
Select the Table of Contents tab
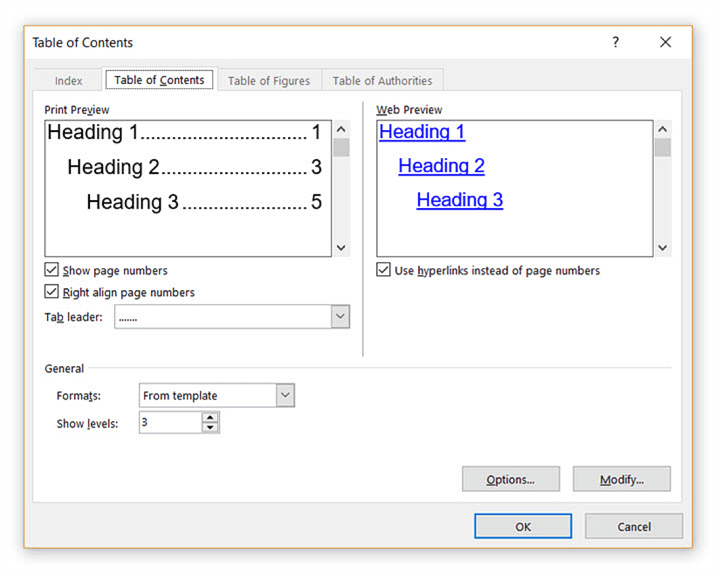(x=159, y=80)
